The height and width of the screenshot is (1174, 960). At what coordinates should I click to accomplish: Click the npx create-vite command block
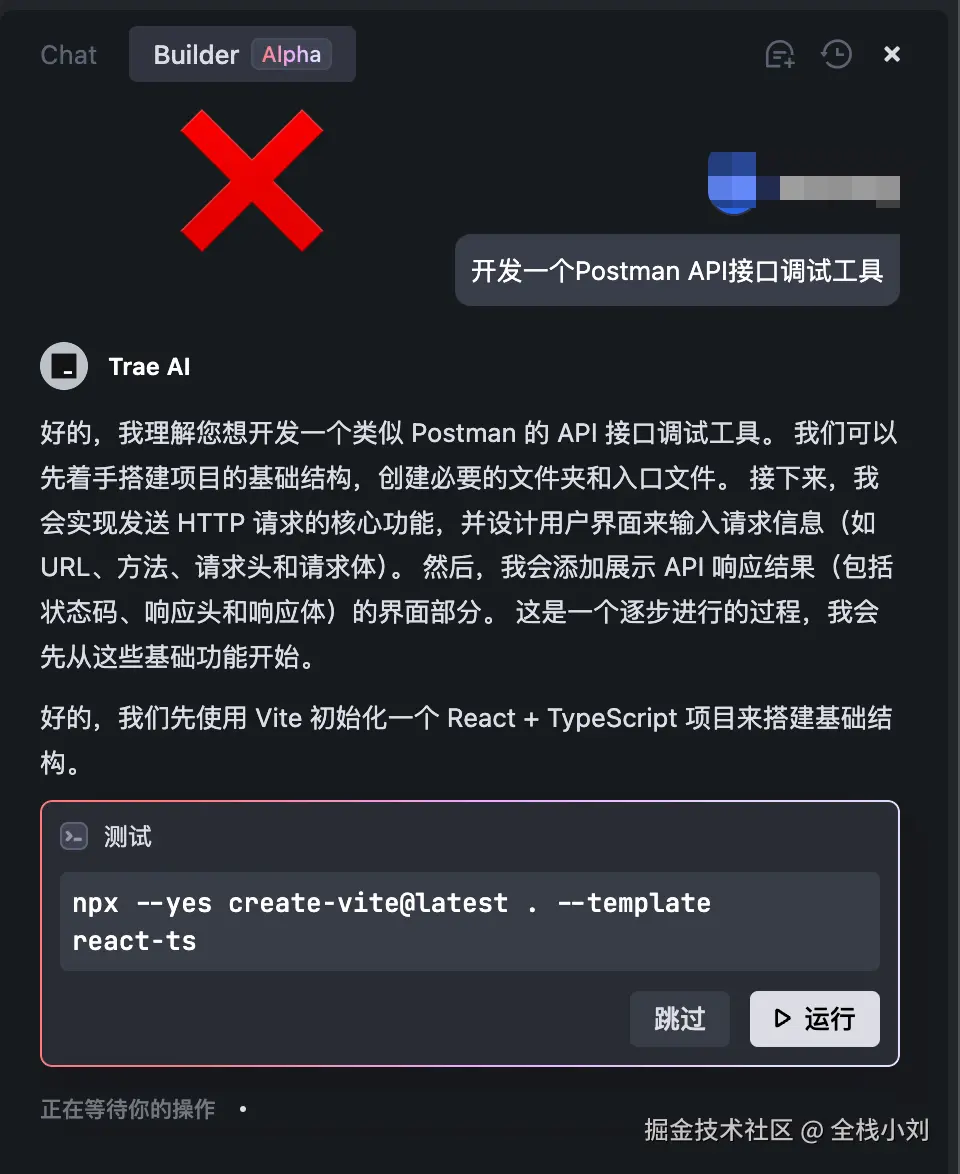tap(470, 922)
